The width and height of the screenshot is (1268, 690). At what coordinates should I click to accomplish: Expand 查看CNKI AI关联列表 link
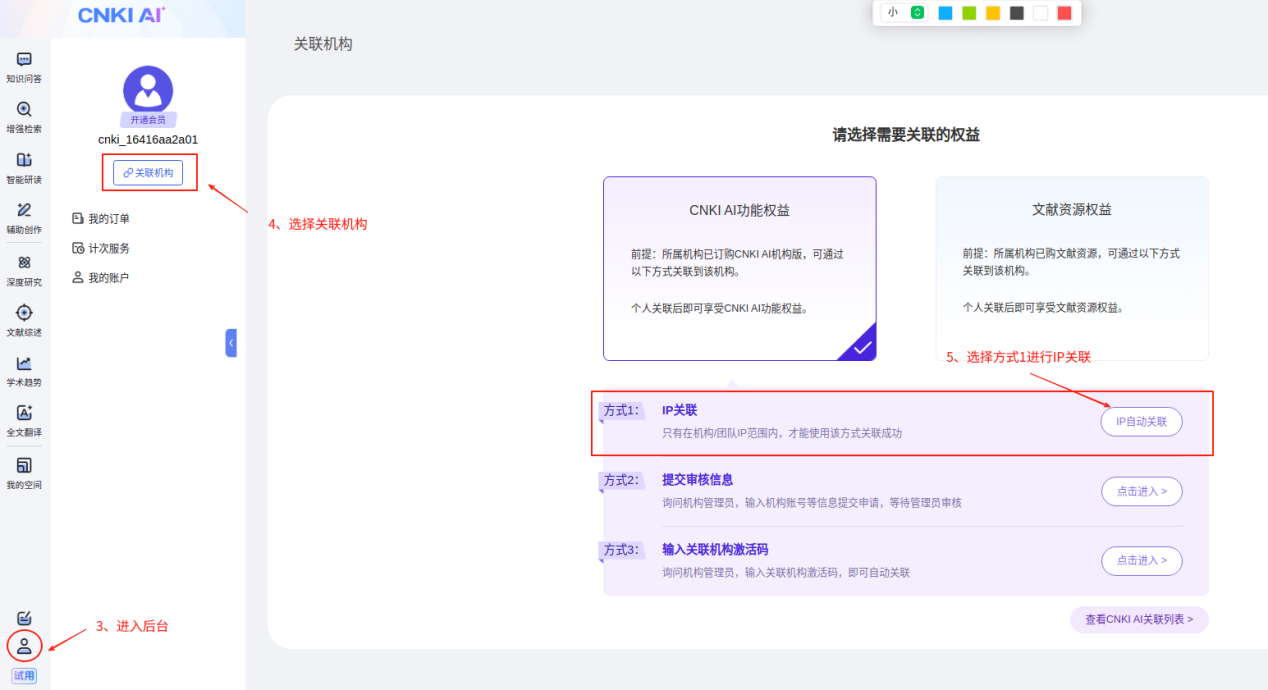coord(1139,620)
